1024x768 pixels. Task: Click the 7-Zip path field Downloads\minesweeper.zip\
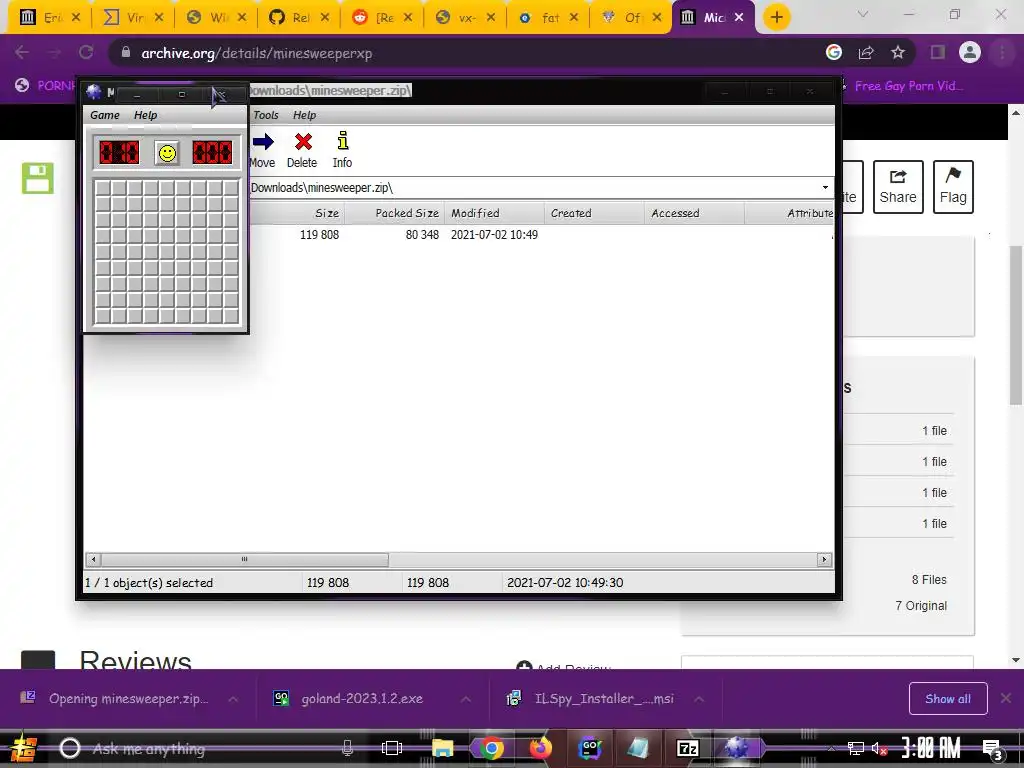(x=534, y=187)
